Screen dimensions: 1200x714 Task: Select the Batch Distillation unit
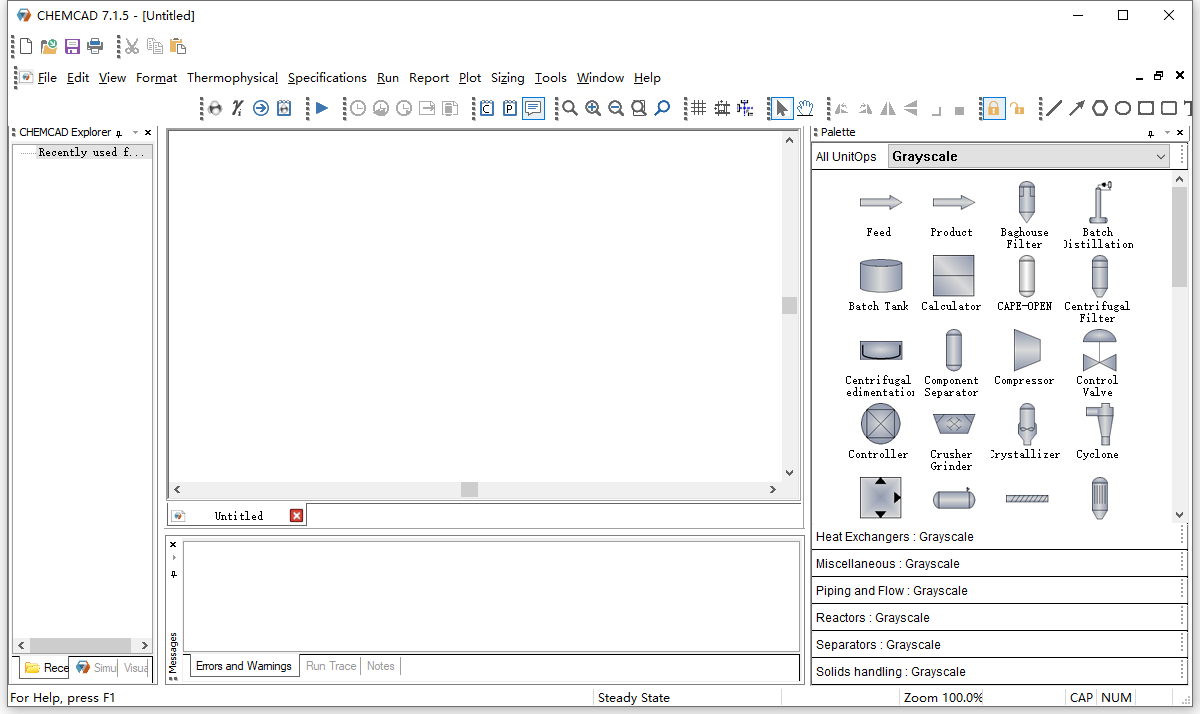tap(1099, 202)
